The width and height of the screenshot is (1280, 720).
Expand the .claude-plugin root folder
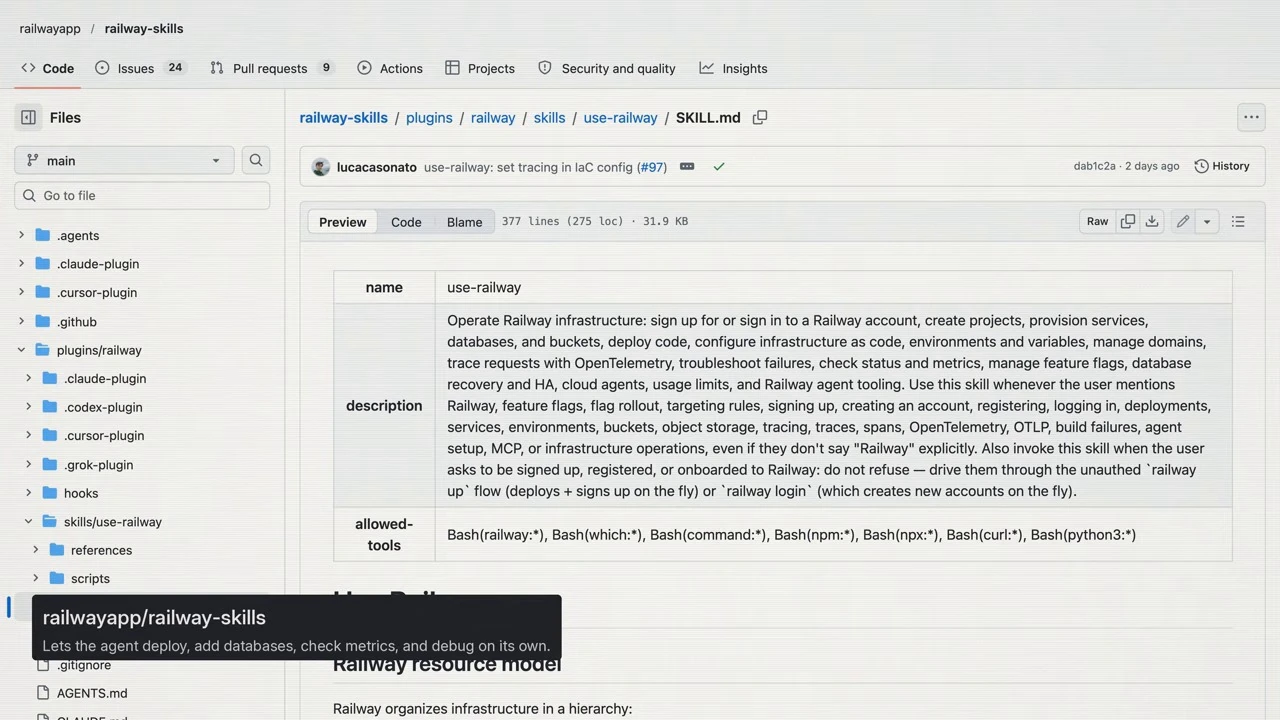[22, 264]
